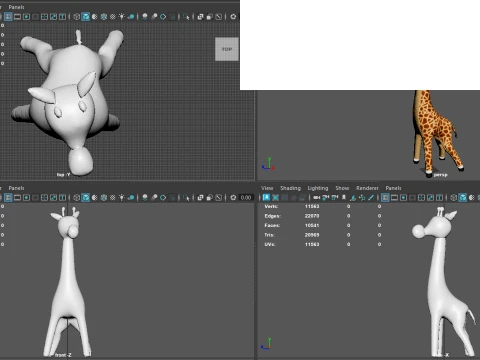This screenshot has width=480, height=360.
Task: Click use all lights bulb, top view
Action: point(122,17)
